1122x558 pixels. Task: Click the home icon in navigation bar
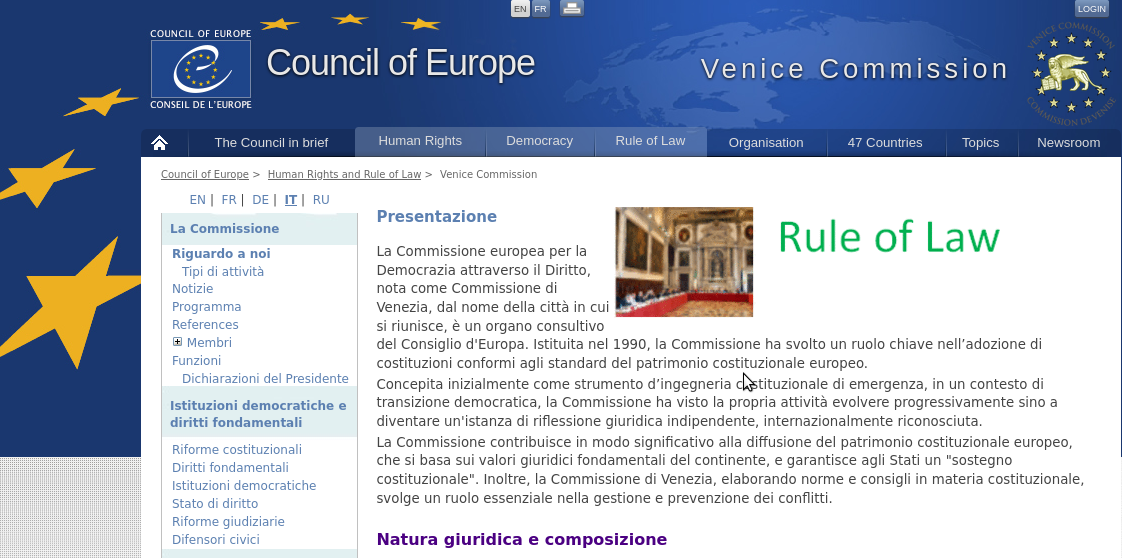pos(159,143)
